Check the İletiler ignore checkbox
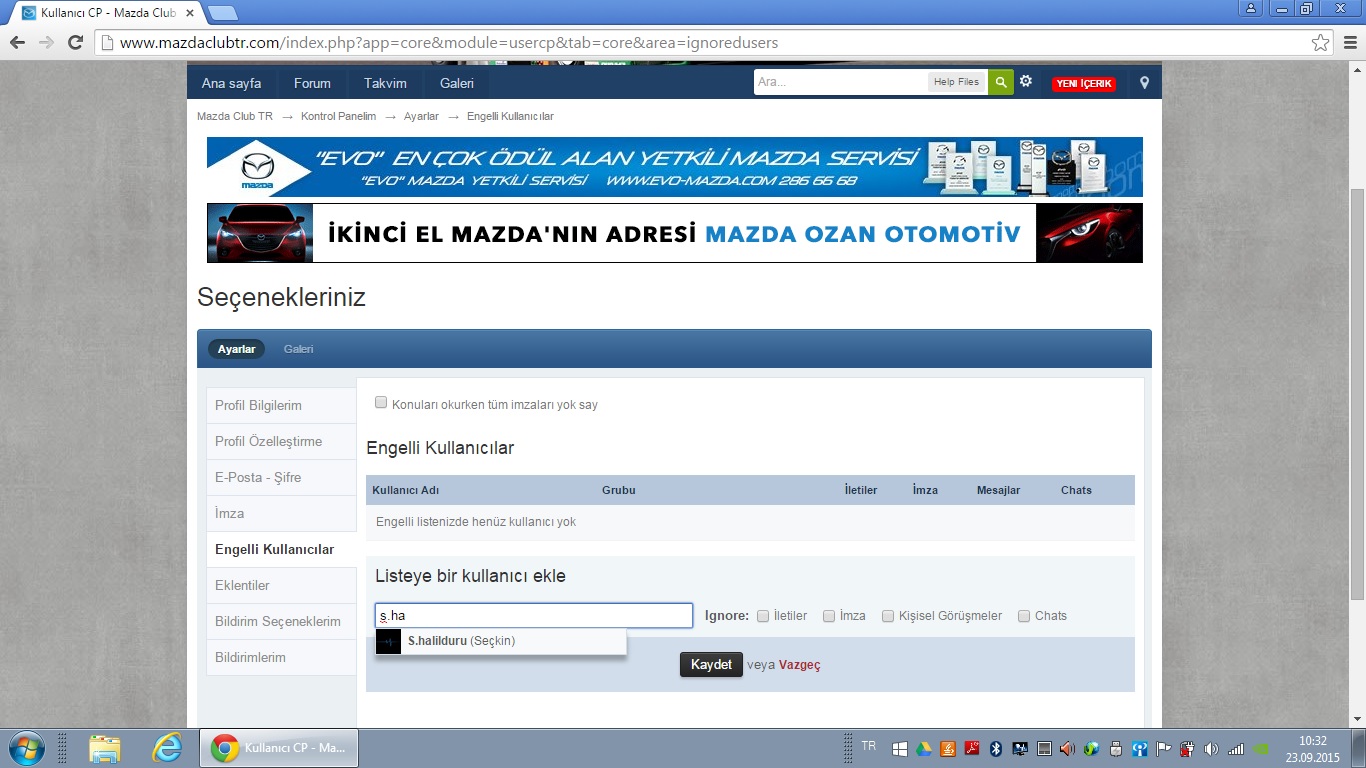This screenshot has height=768, width=1366. [763, 616]
